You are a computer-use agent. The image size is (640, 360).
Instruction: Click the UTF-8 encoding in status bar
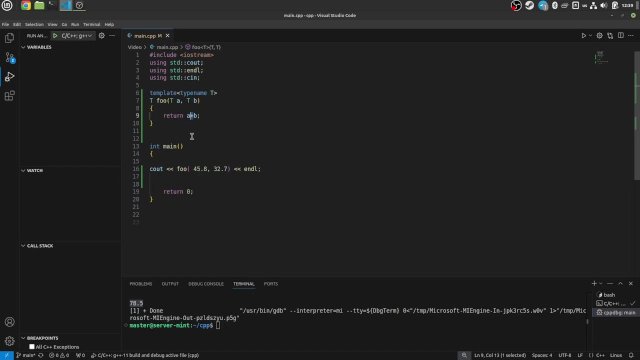pyautogui.click(x=564, y=355)
